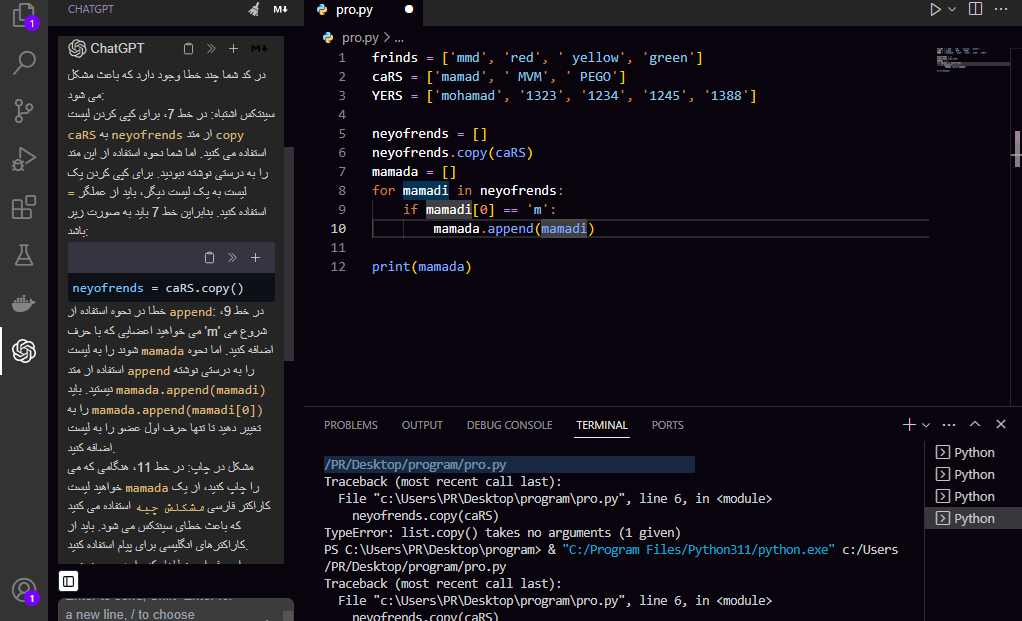Open the Search view in the activity bar

pos(24,64)
